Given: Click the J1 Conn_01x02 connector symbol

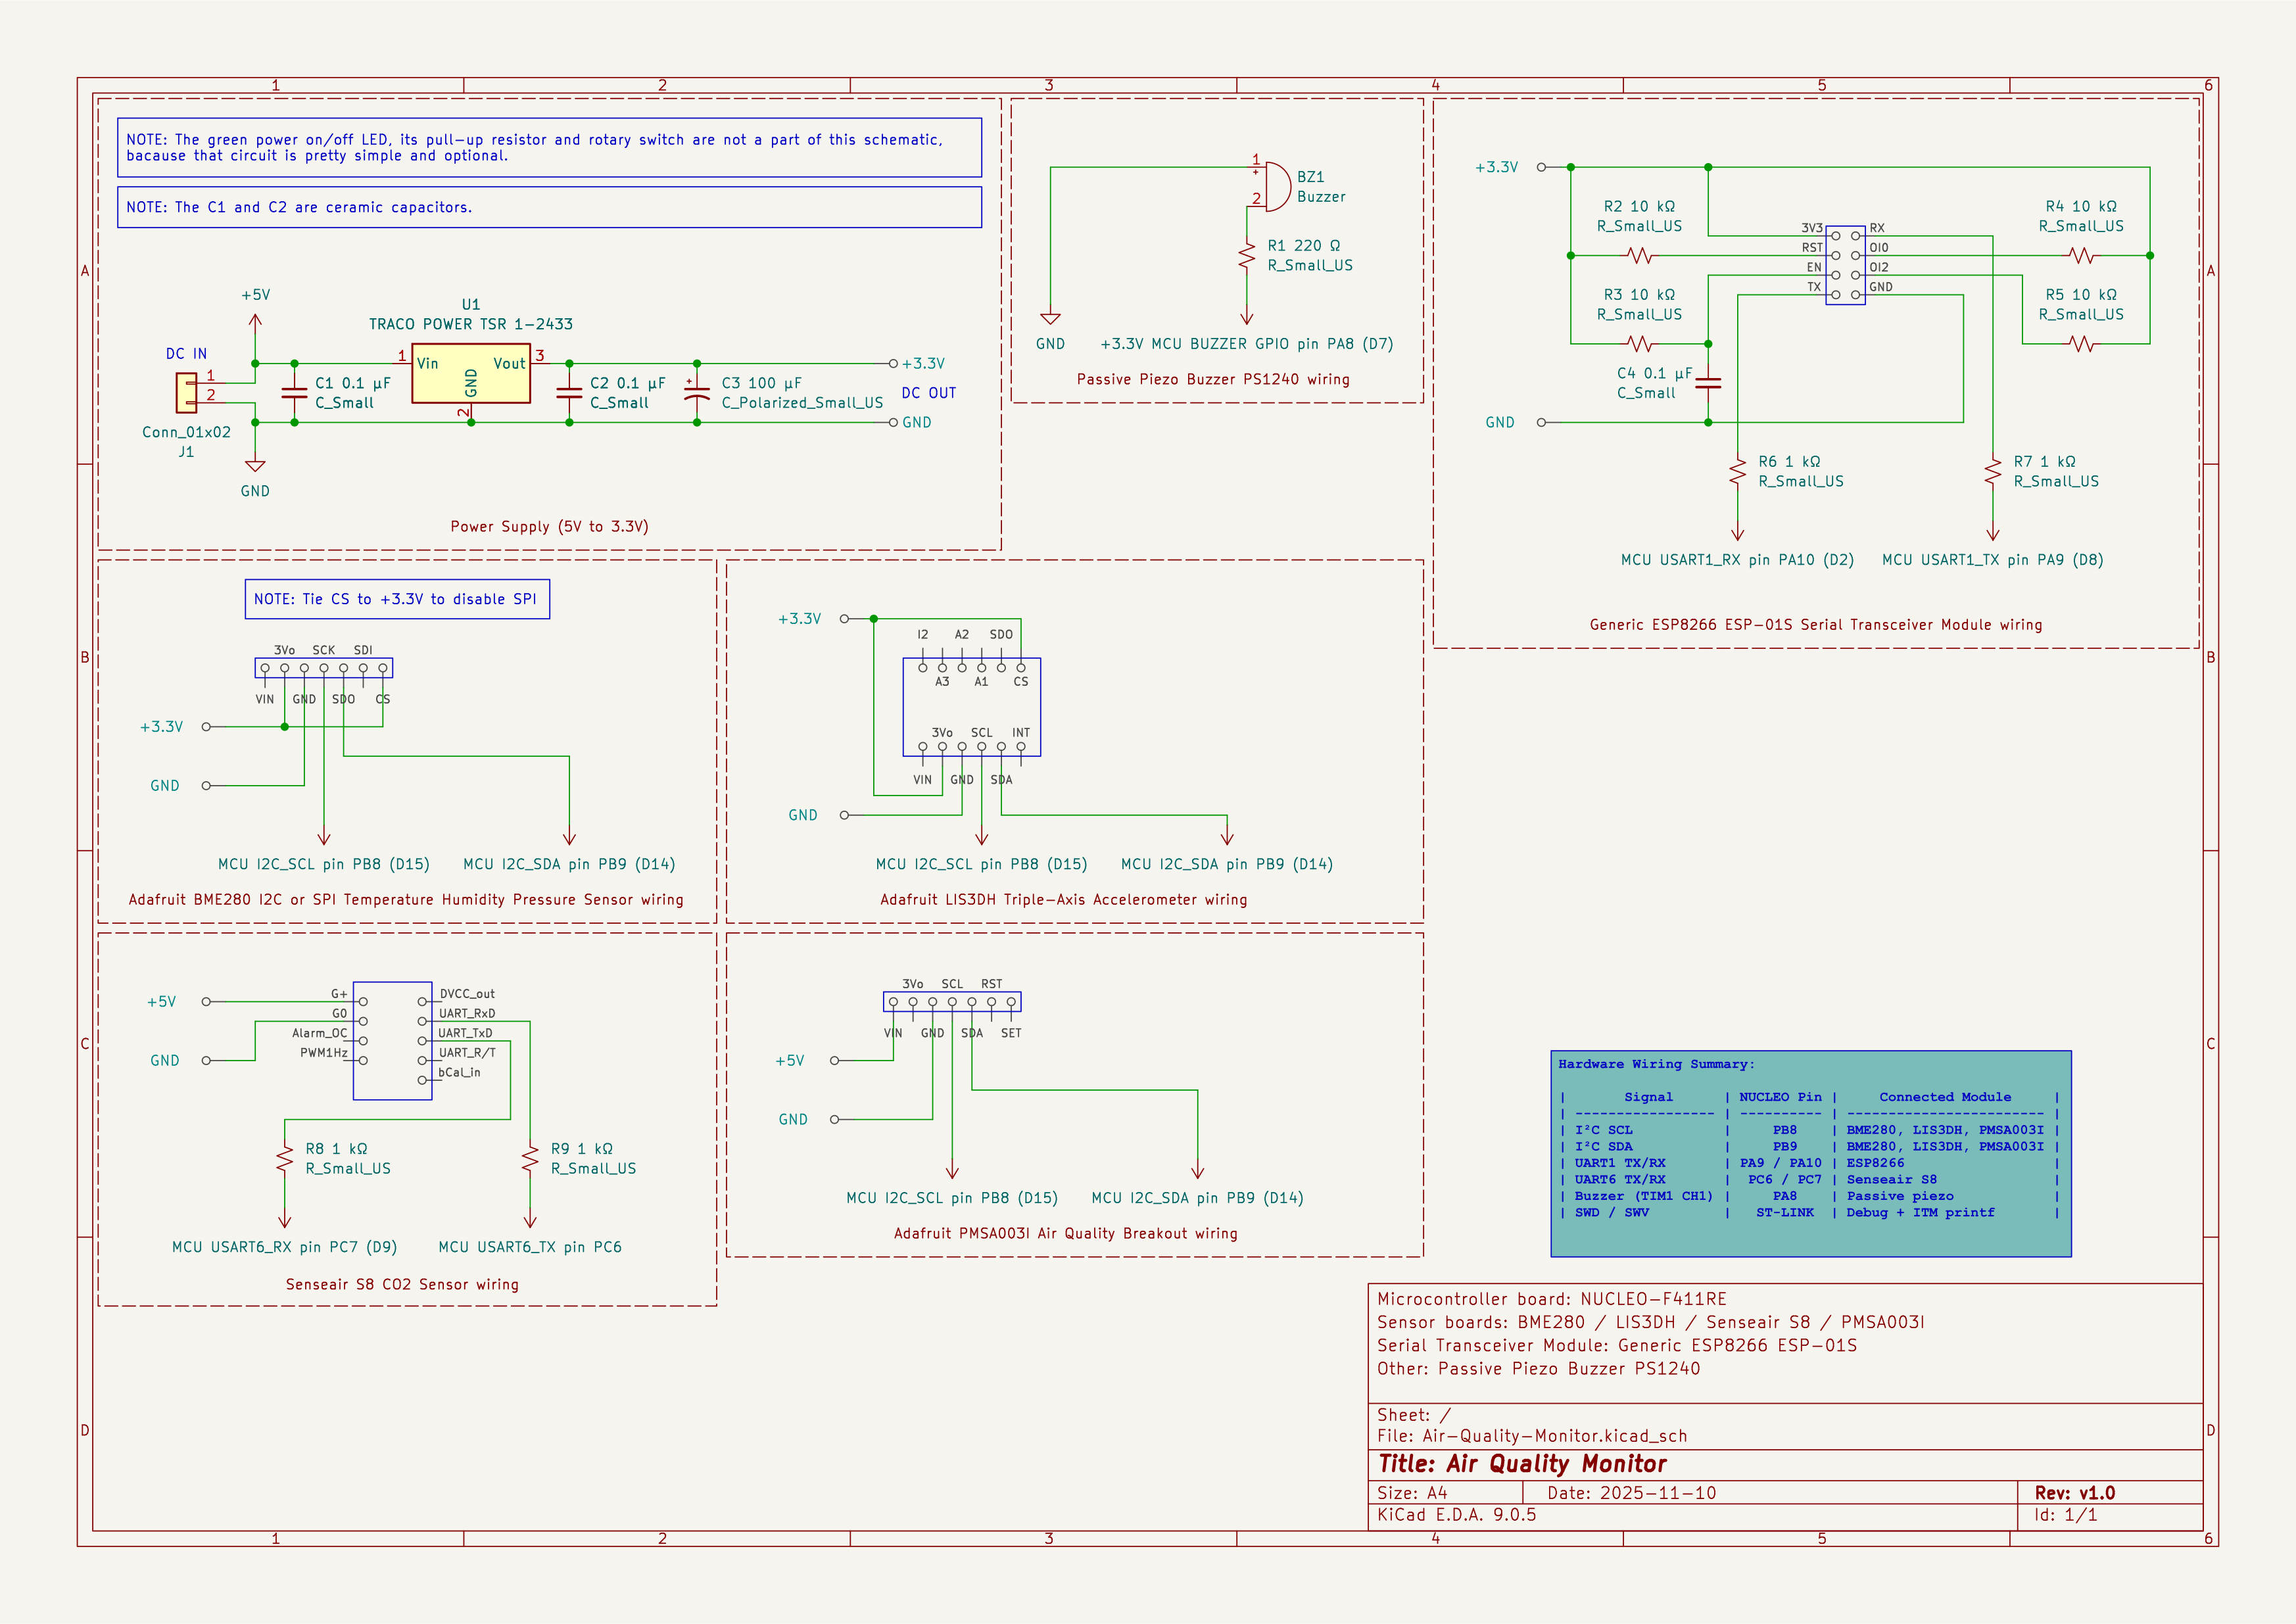Looking at the screenshot, I should tap(187, 393).
